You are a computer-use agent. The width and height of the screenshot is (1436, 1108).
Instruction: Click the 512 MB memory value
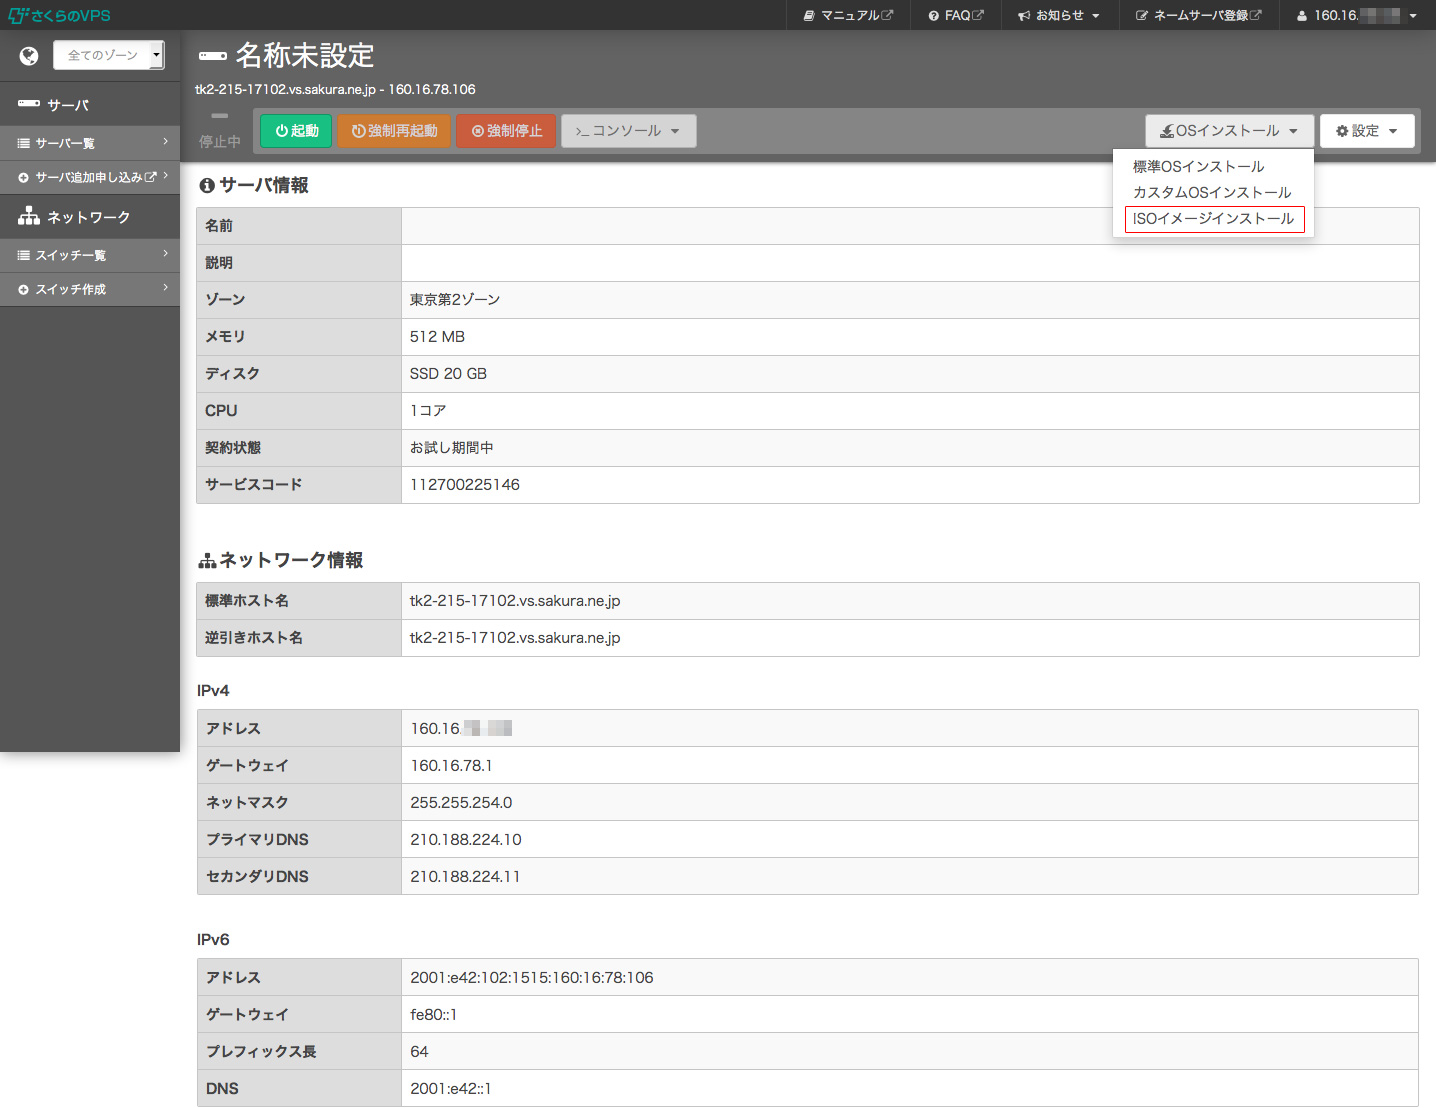click(x=437, y=337)
